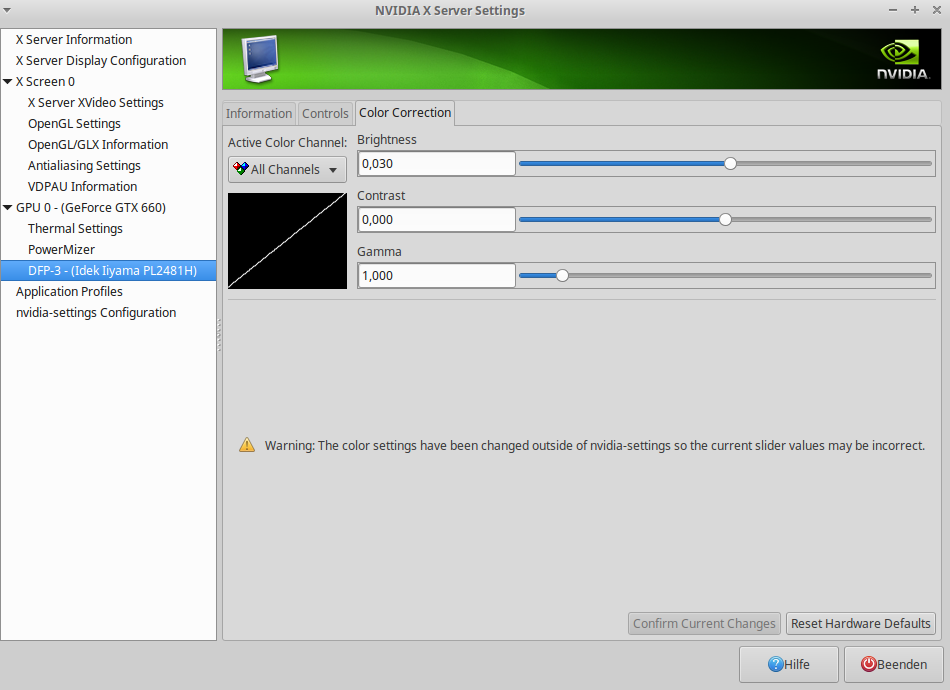Focus the Brightness value field
The height and width of the screenshot is (690, 950).
(436, 164)
